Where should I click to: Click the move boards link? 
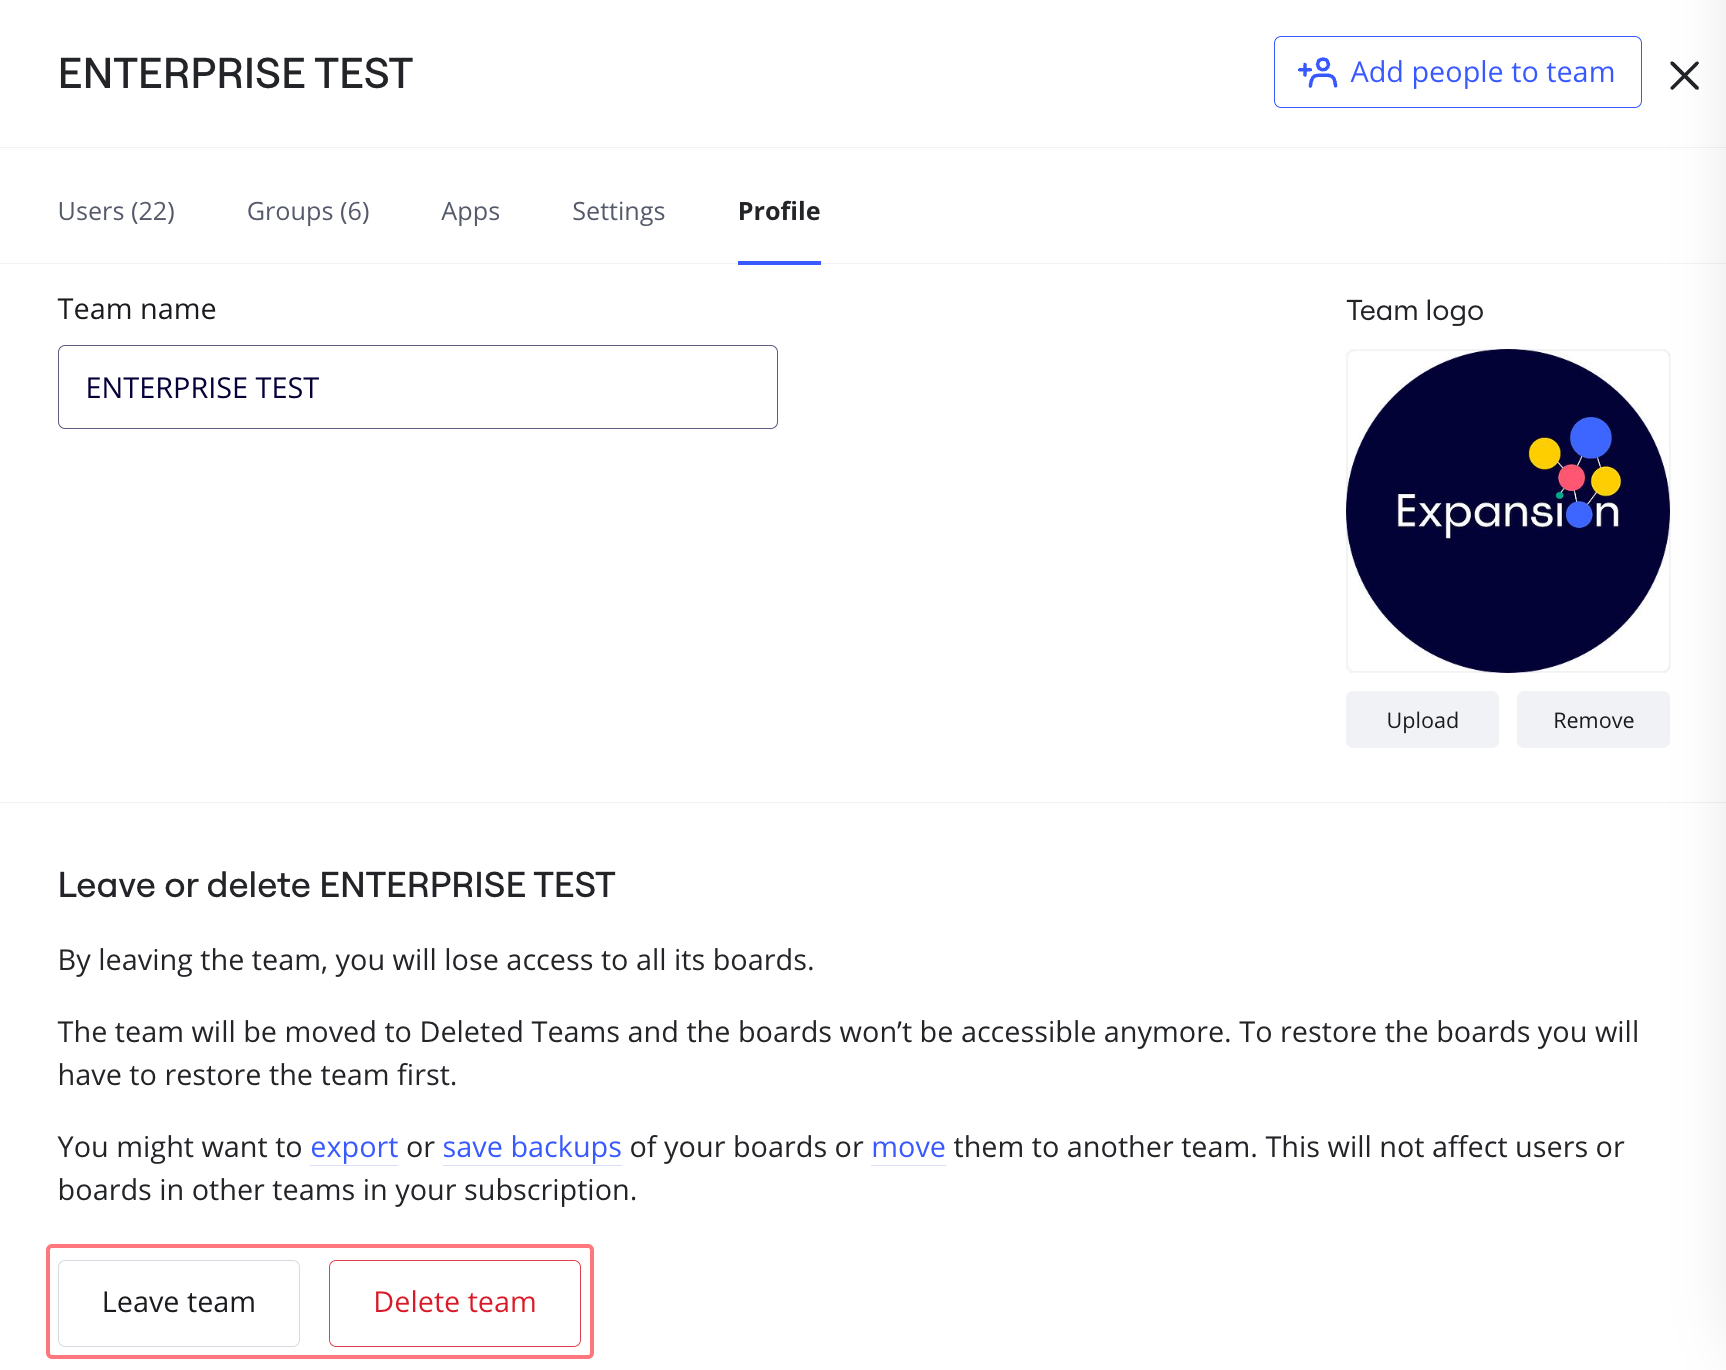pos(908,1147)
